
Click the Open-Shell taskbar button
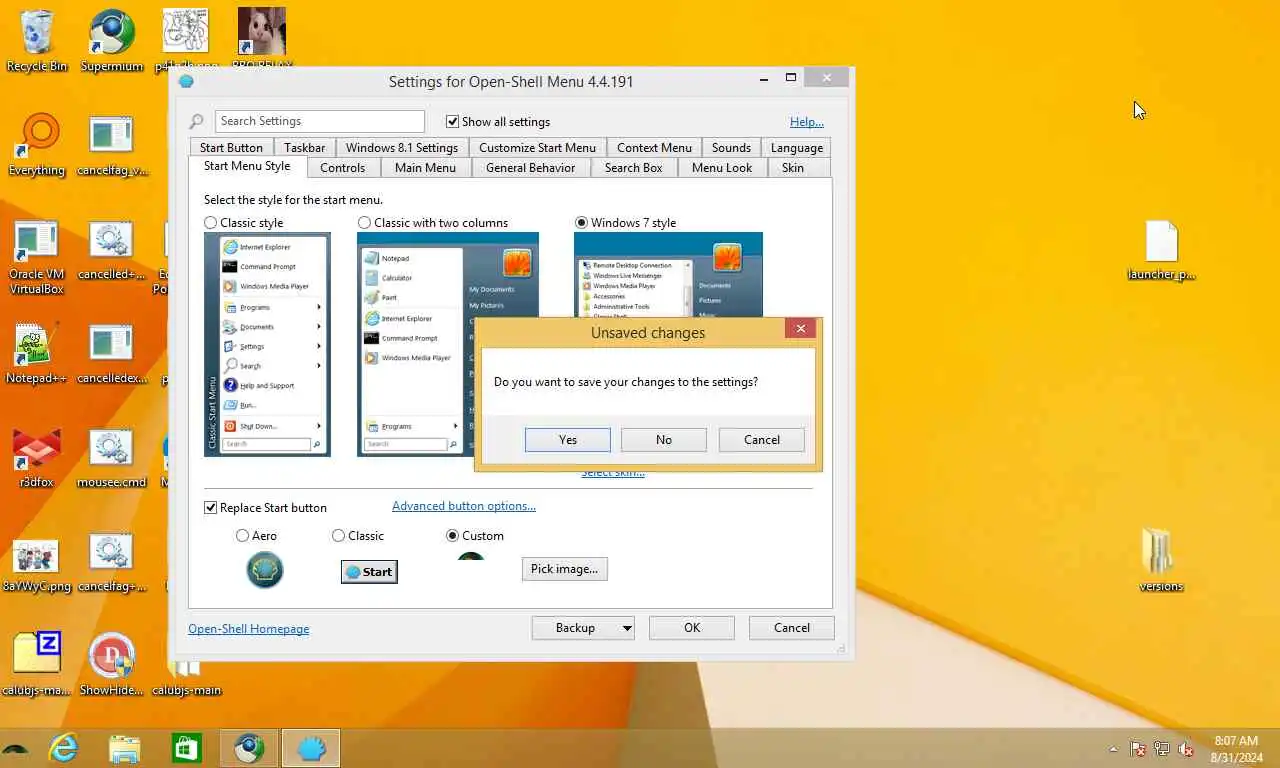pyautogui.click(x=311, y=748)
